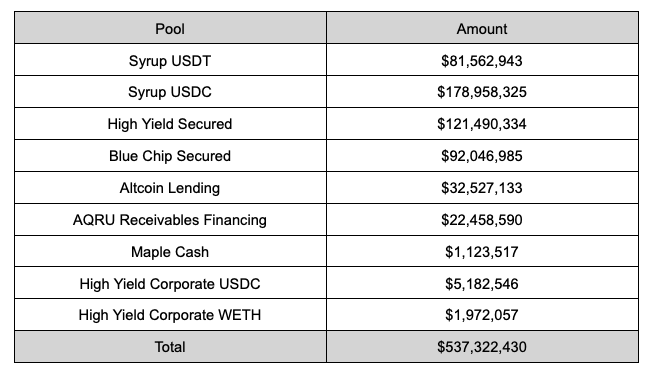Image resolution: width=654 pixels, height=372 pixels.
Task: Click the $121,490,334 amount cell
Action: pos(482,124)
